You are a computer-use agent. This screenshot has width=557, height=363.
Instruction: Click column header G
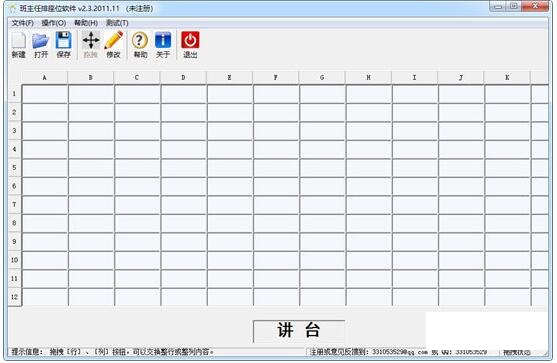tap(322, 77)
